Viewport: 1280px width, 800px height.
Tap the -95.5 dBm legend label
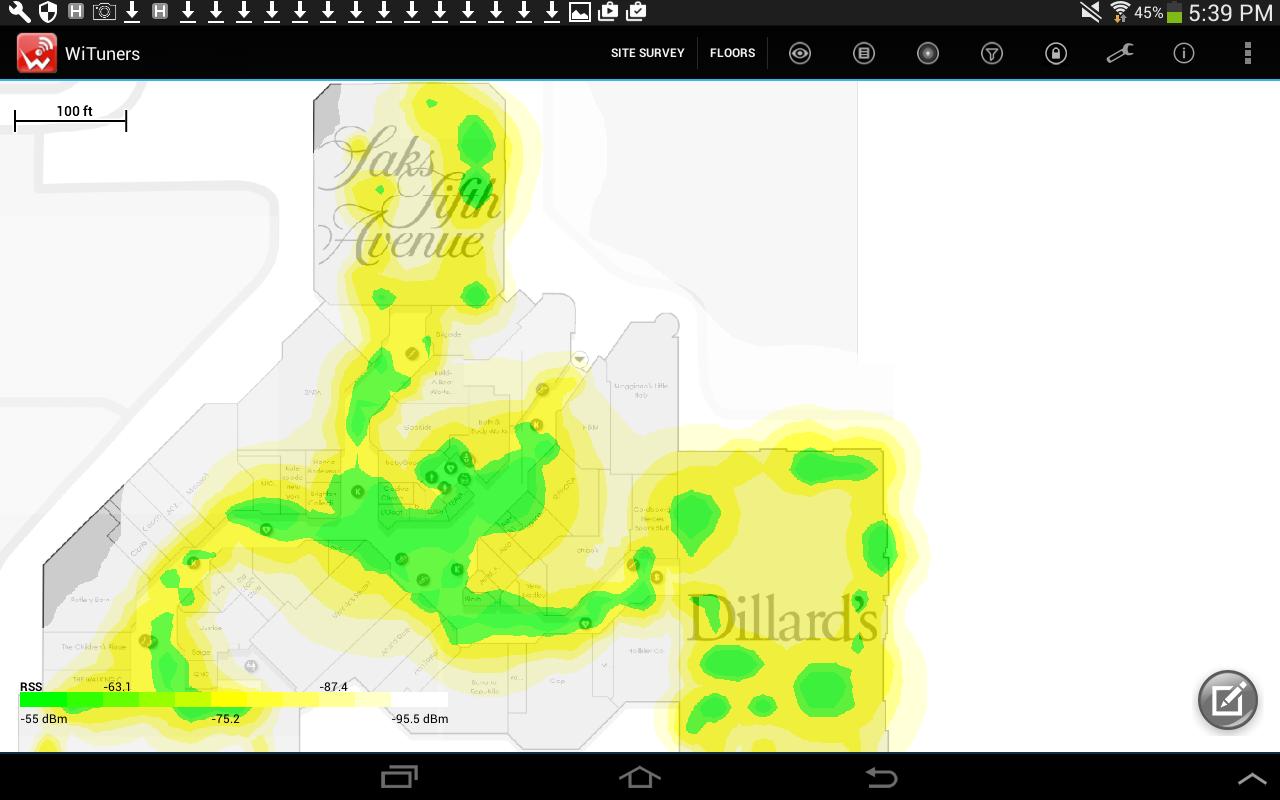[x=420, y=719]
